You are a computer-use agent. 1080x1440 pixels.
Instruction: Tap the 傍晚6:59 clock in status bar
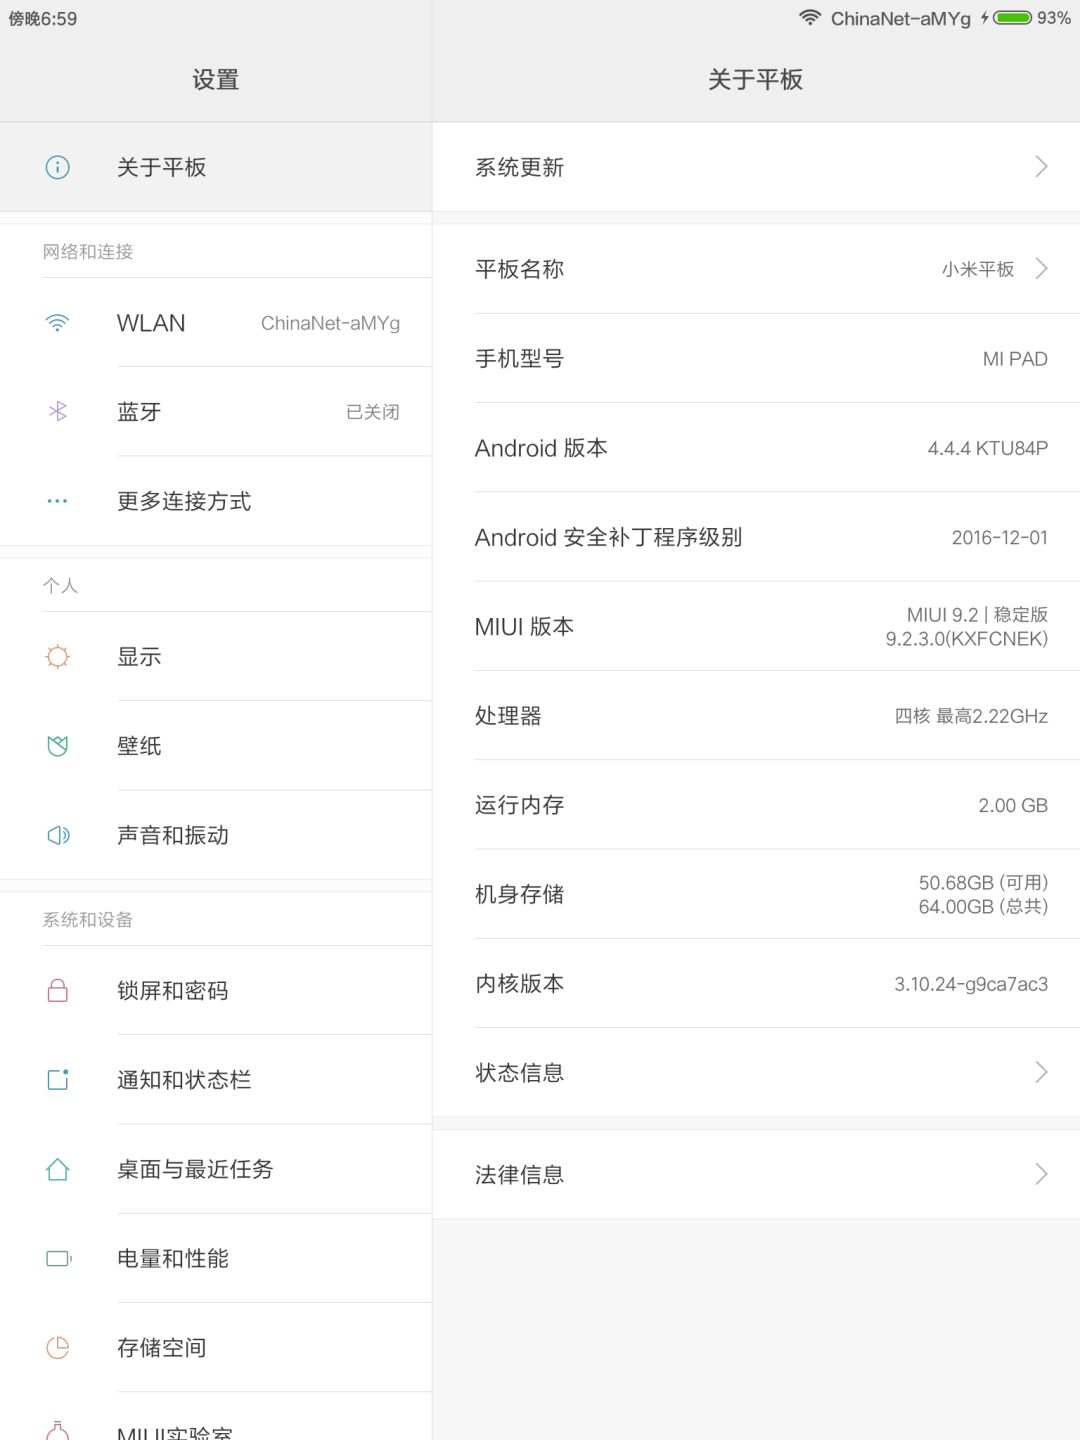[43, 18]
